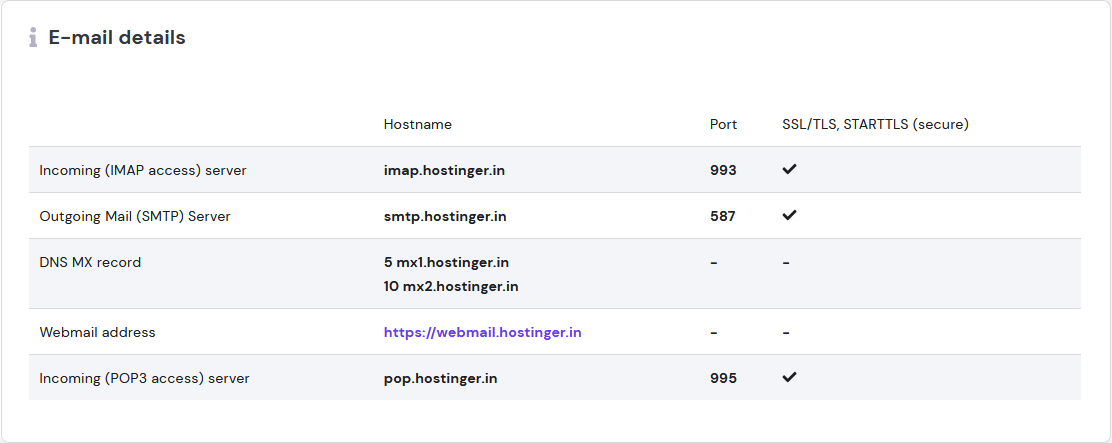Viewport: 1112px width, 443px height.
Task: Click the Incoming (IMAP access) server label
Action: tap(143, 170)
